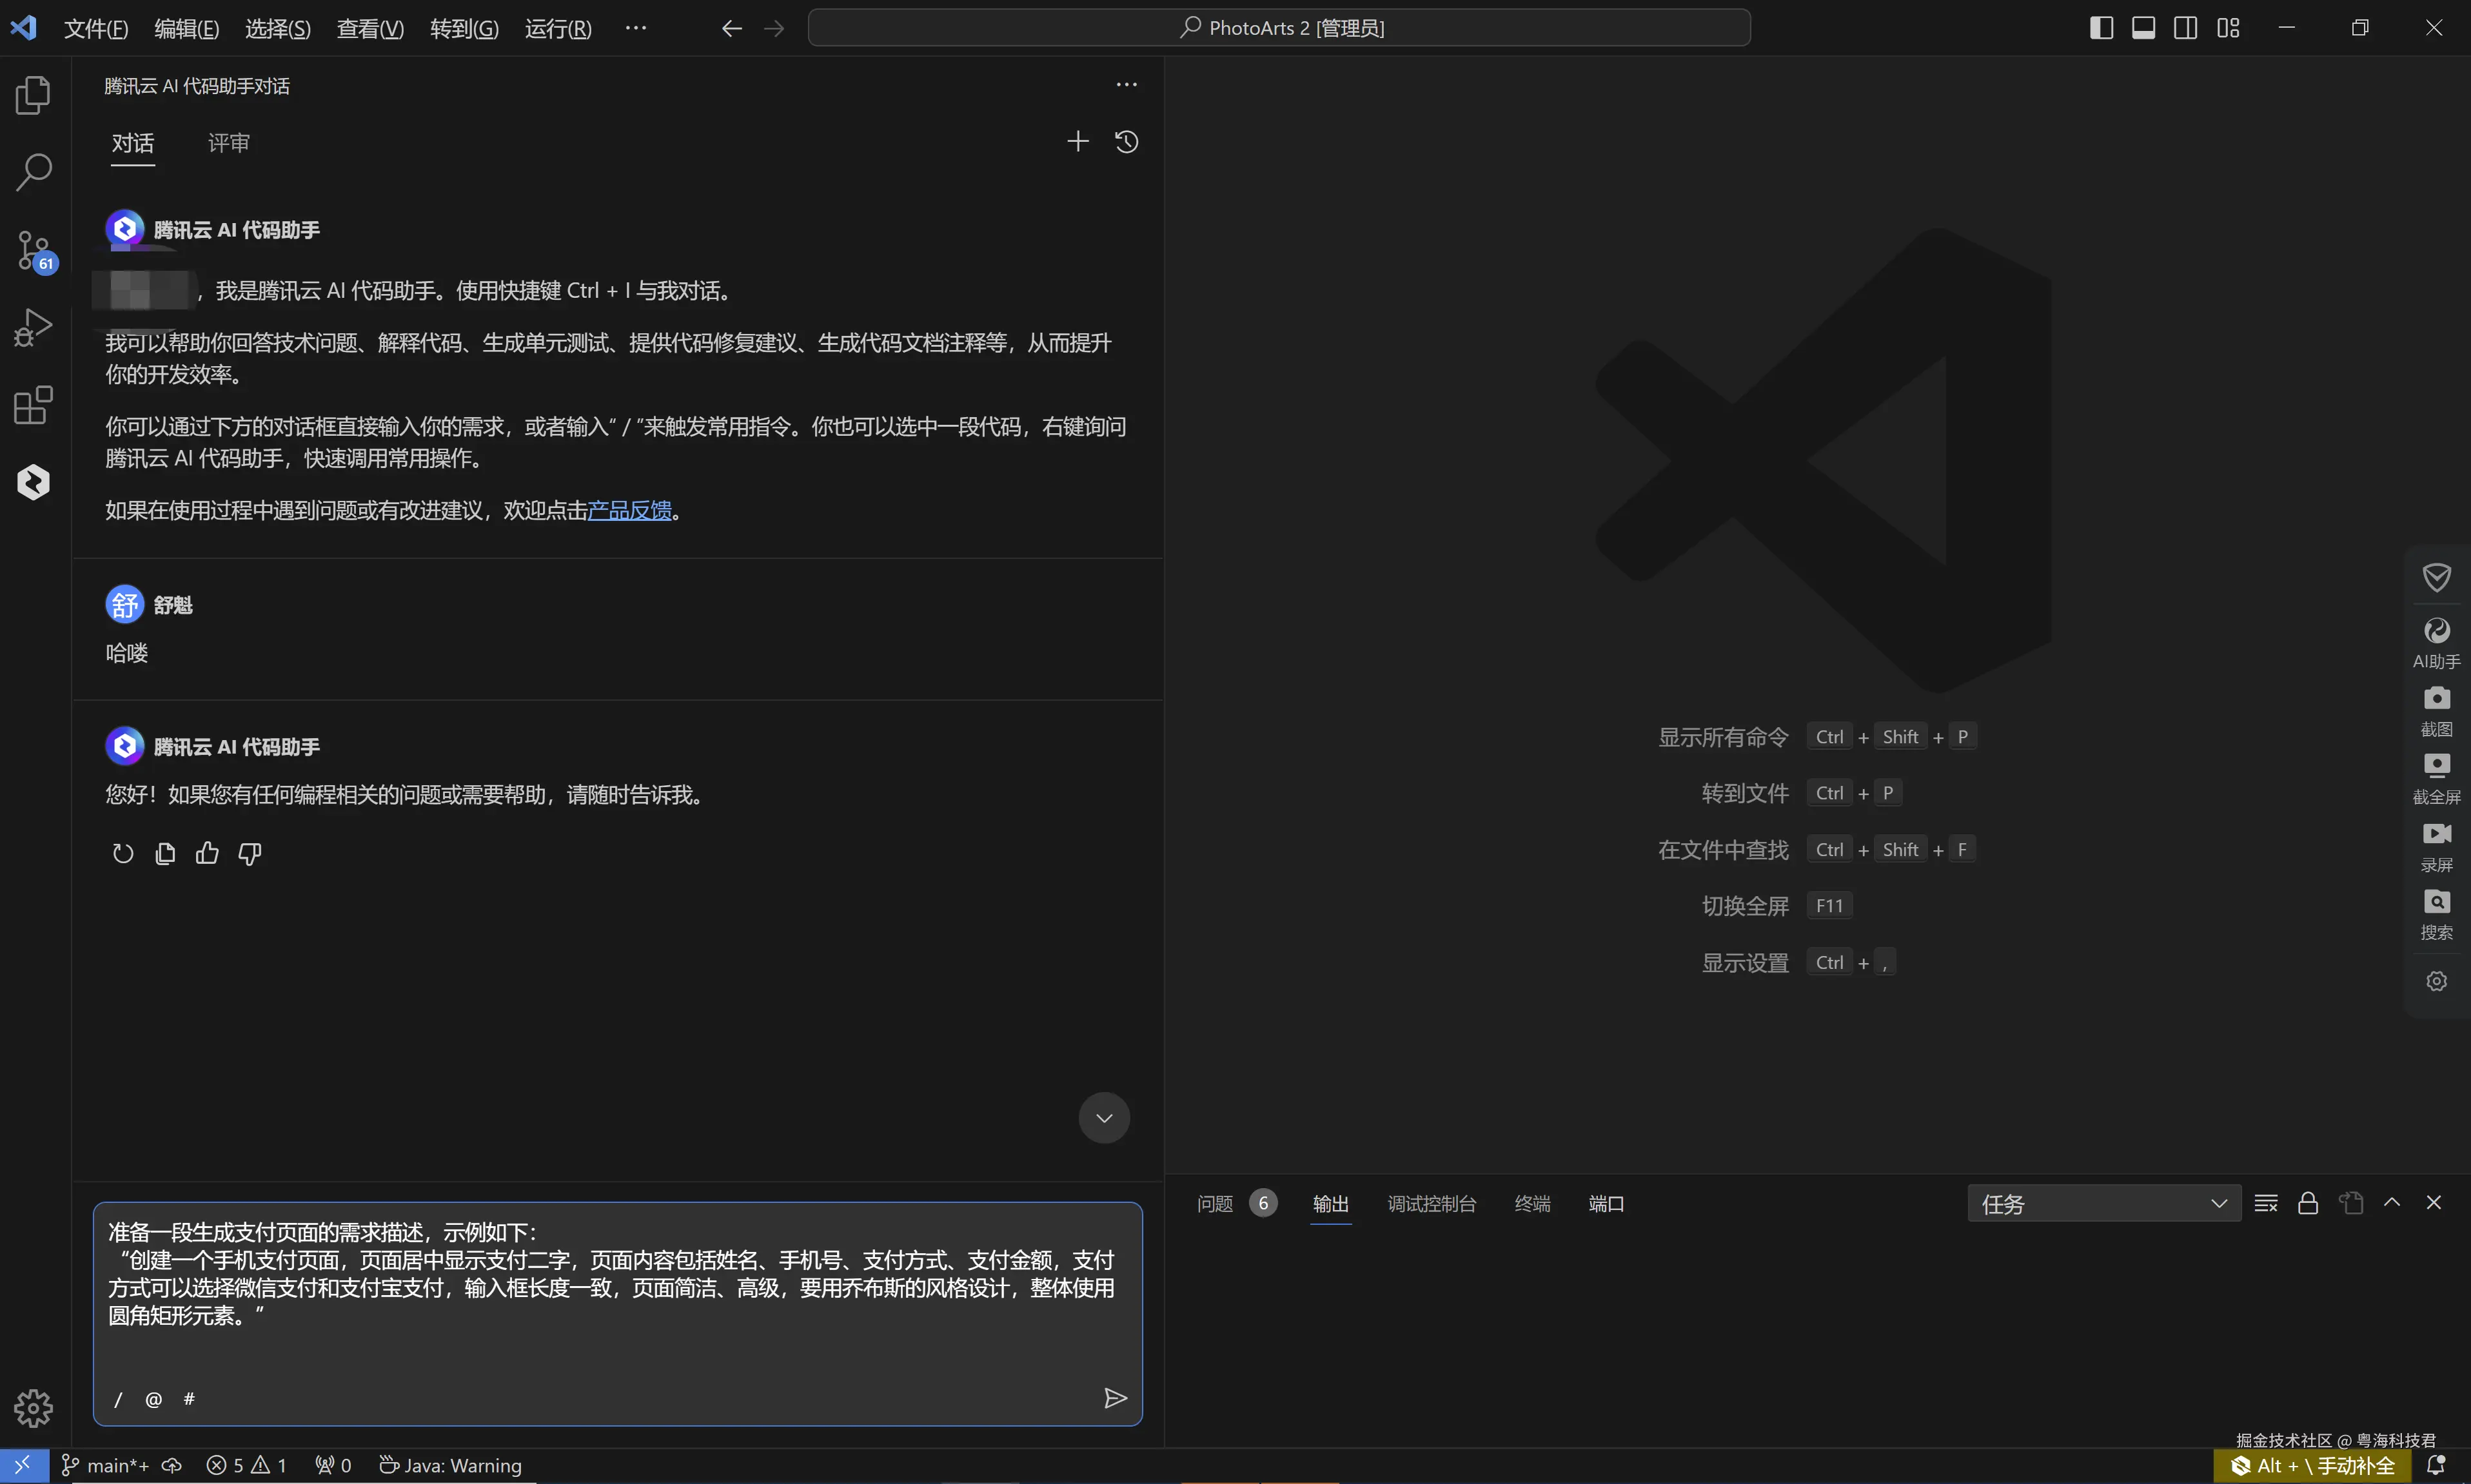The image size is (2471, 1484).
Task: Jump to bottom of the conversation
Action: tap(1104, 1118)
